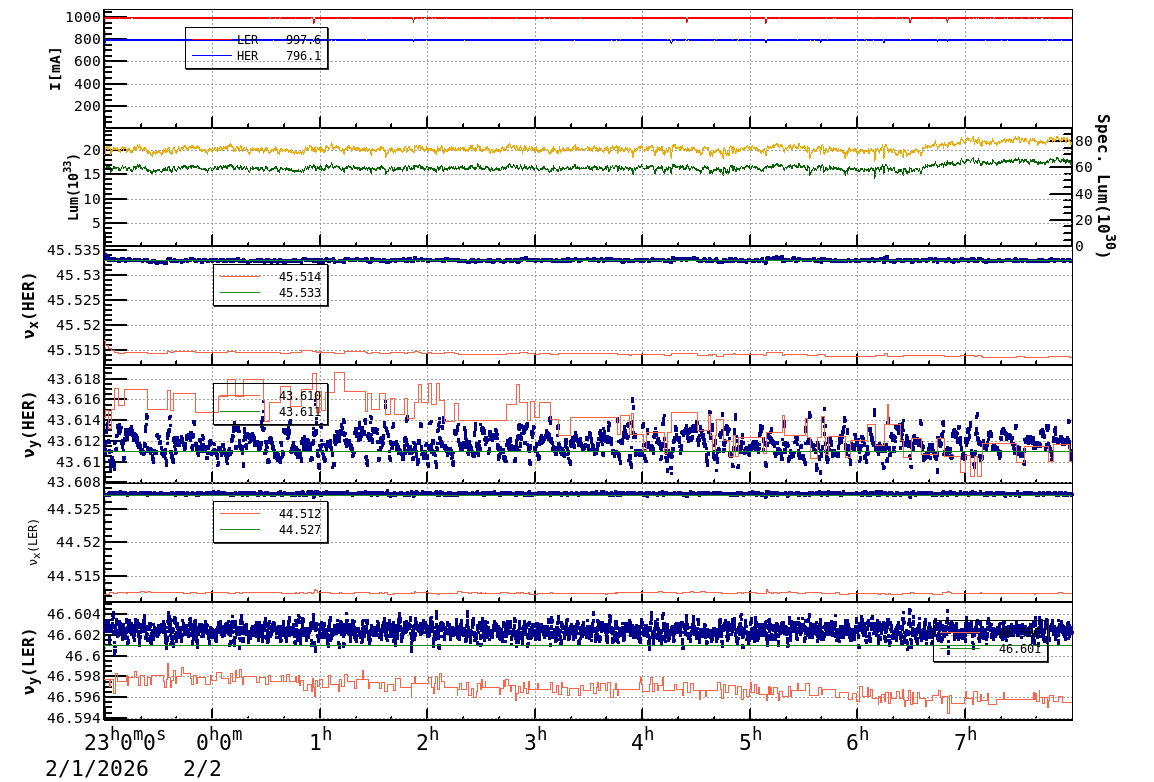The width and height of the screenshot is (1154, 782).
Task: Click the 45.525 tick label
Action: [x=74, y=300]
